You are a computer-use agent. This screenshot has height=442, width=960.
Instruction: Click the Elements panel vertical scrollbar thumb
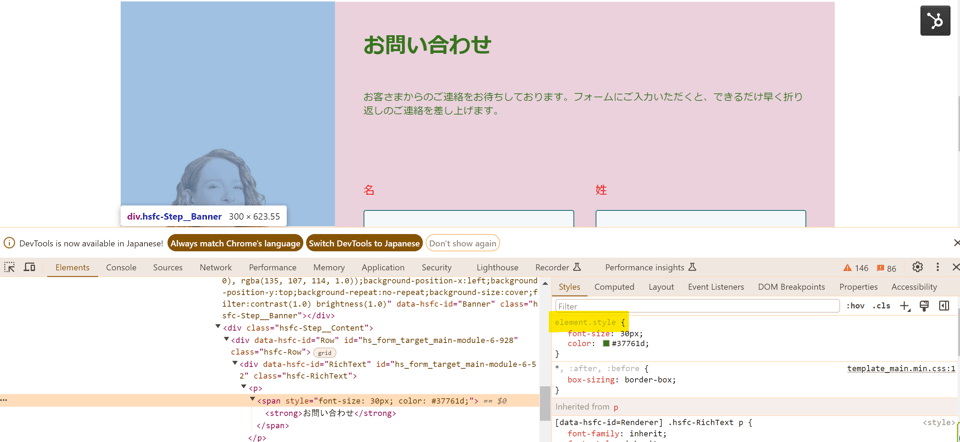(544, 403)
